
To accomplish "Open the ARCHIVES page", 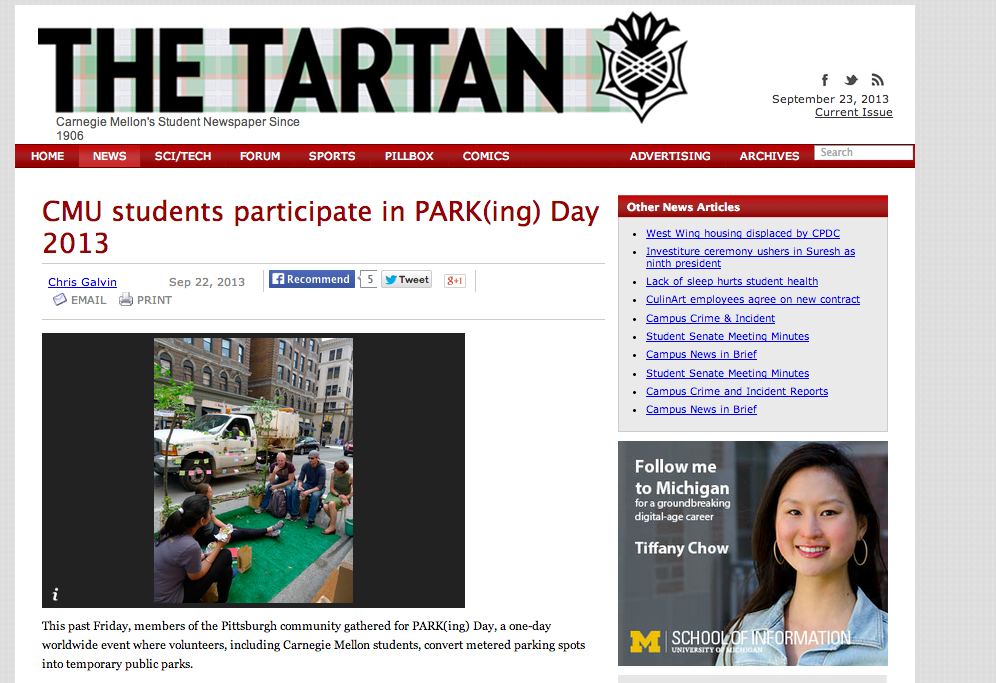I will click(x=769, y=156).
